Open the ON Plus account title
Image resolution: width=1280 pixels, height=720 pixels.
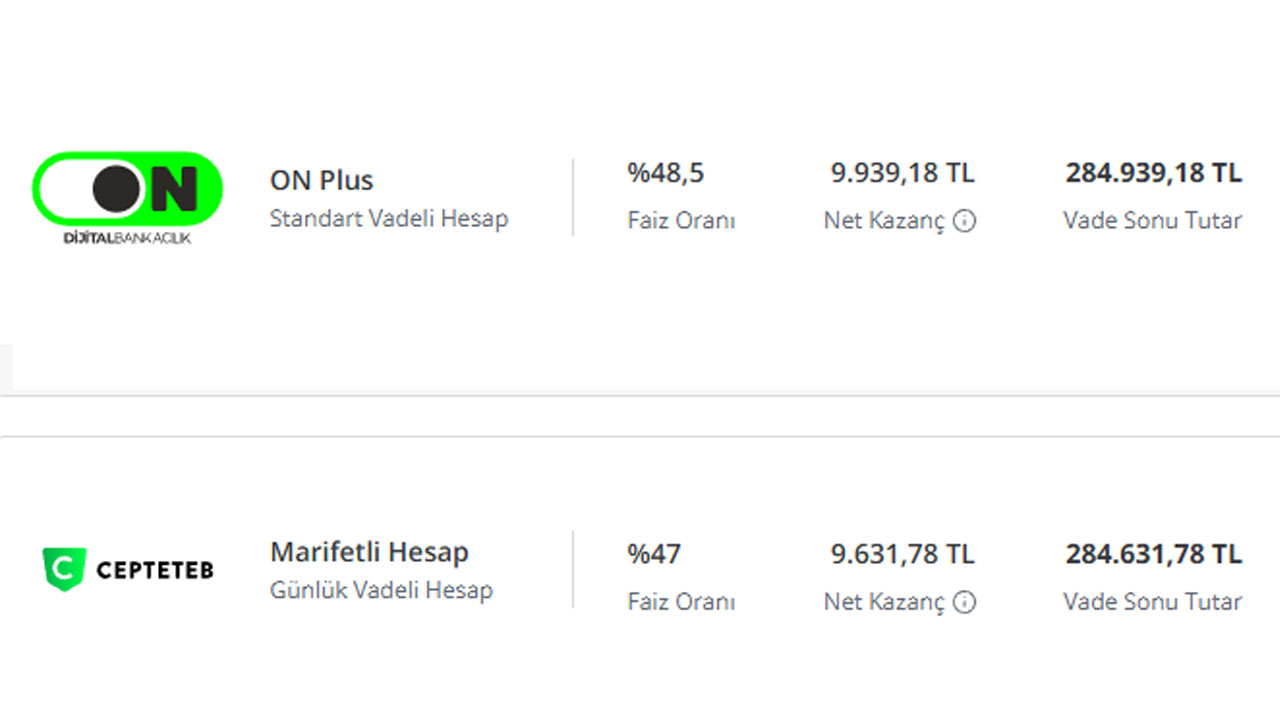tap(321, 181)
